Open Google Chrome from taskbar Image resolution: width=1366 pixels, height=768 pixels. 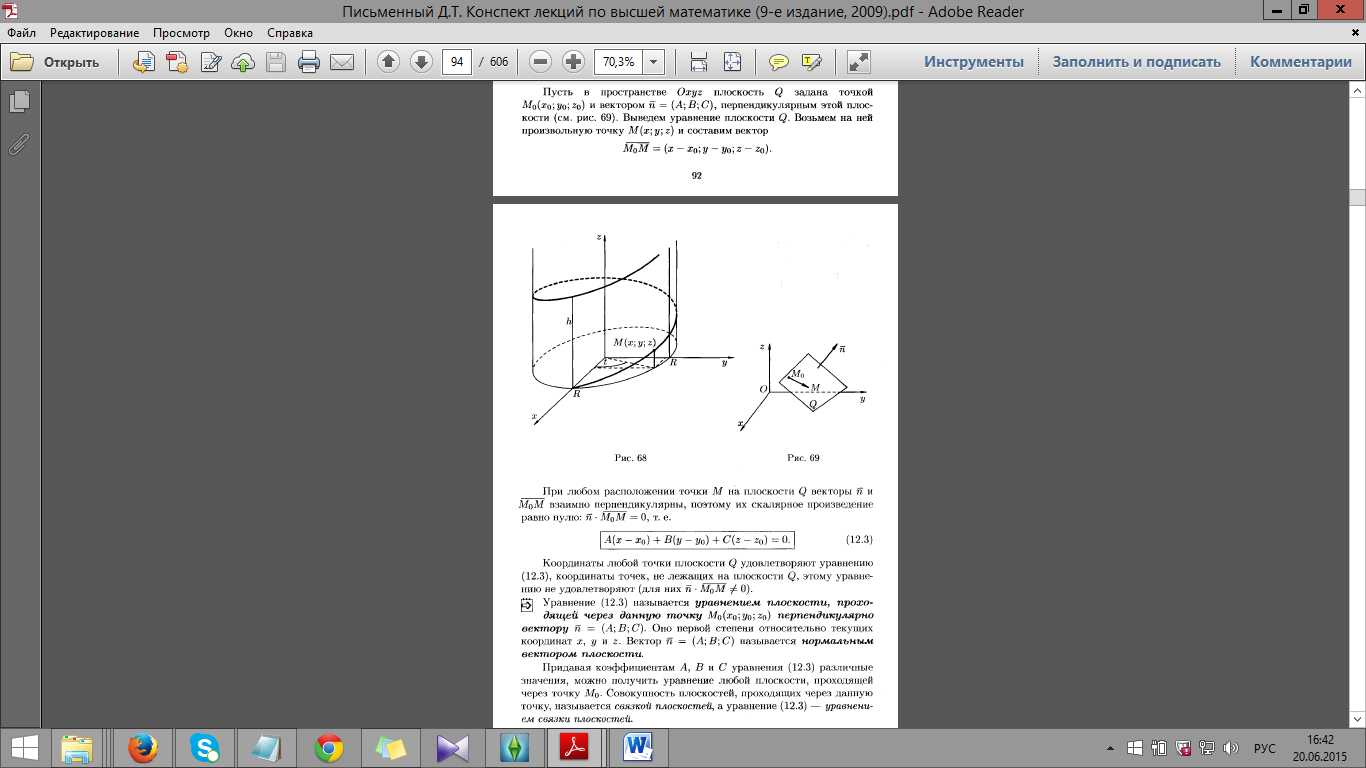329,748
